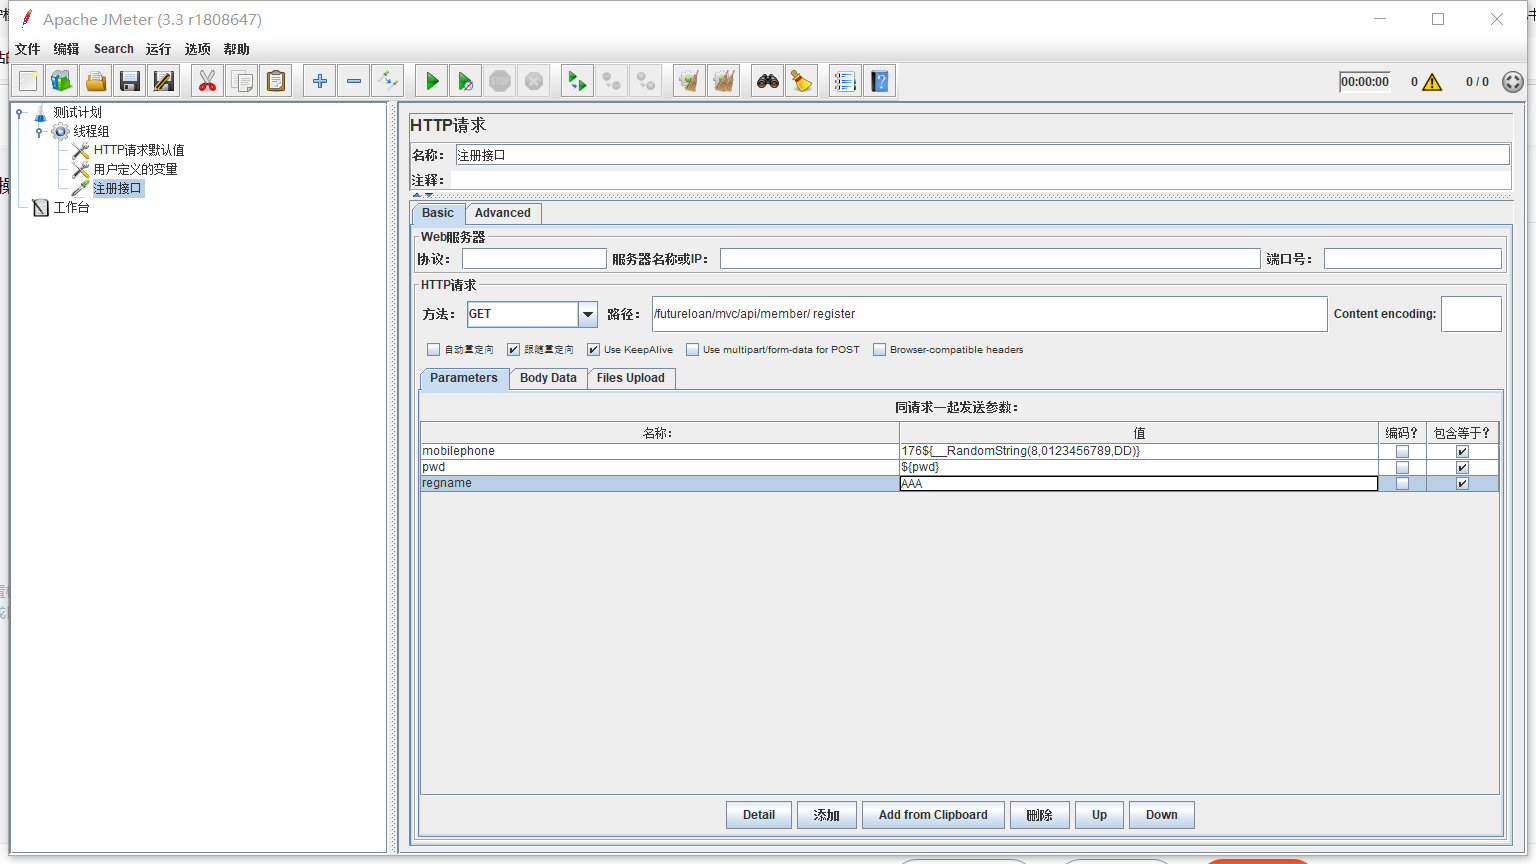Screen dimensions: 1536x864
Task: Open the 运行 menu
Action: (x=158, y=49)
